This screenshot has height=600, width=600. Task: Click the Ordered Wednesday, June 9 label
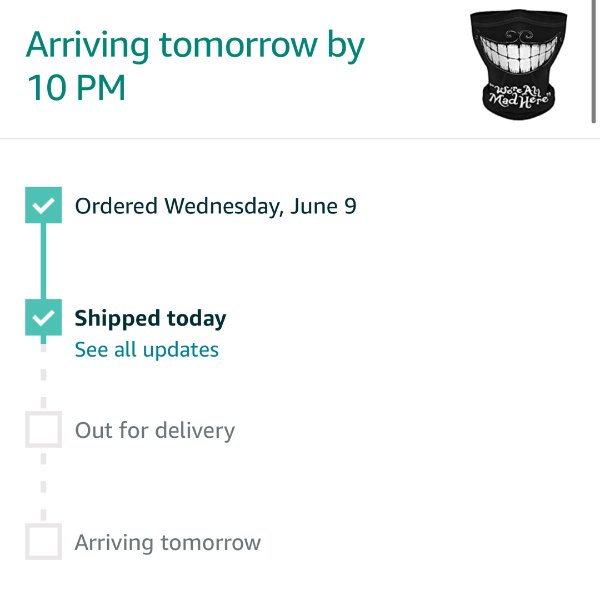point(215,206)
